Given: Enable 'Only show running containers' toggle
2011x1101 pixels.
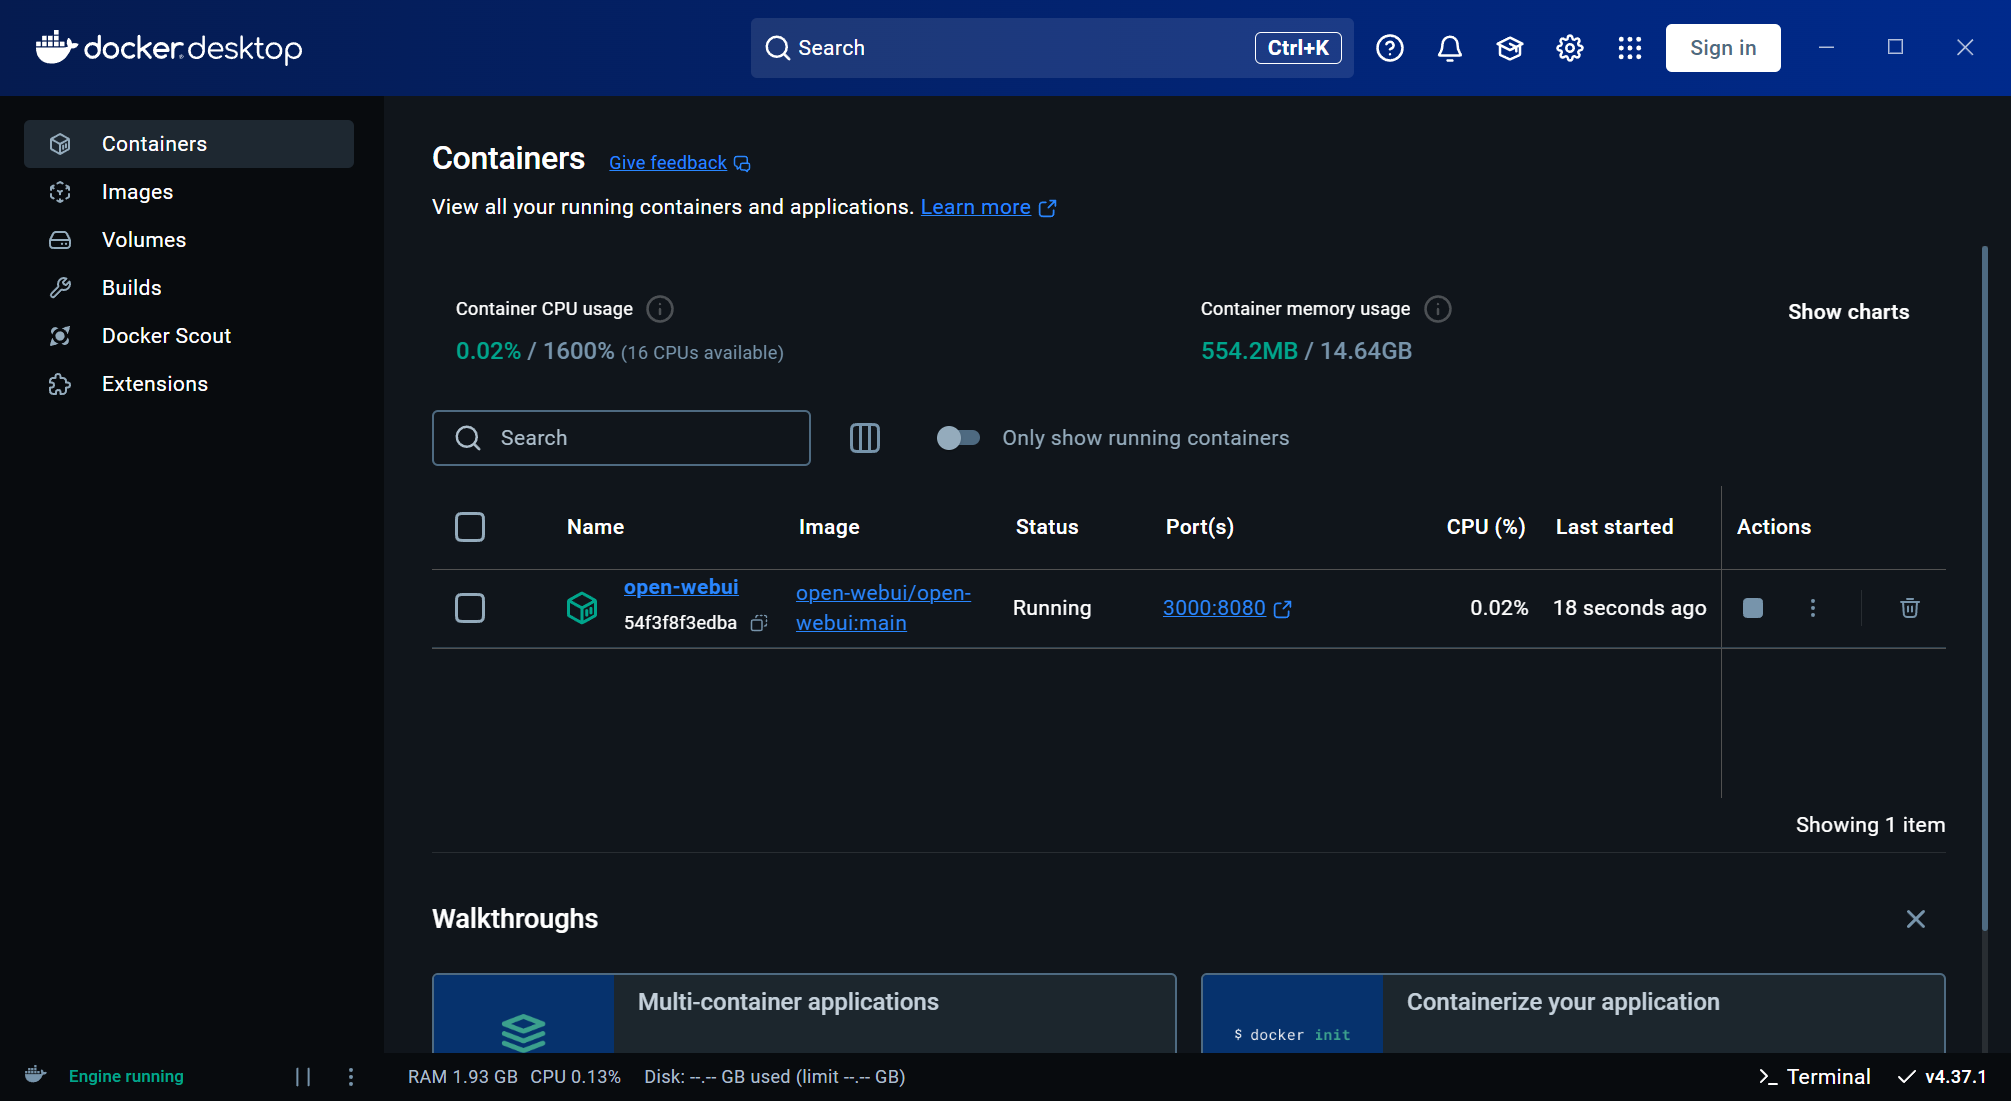Looking at the screenshot, I should point(957,437).
